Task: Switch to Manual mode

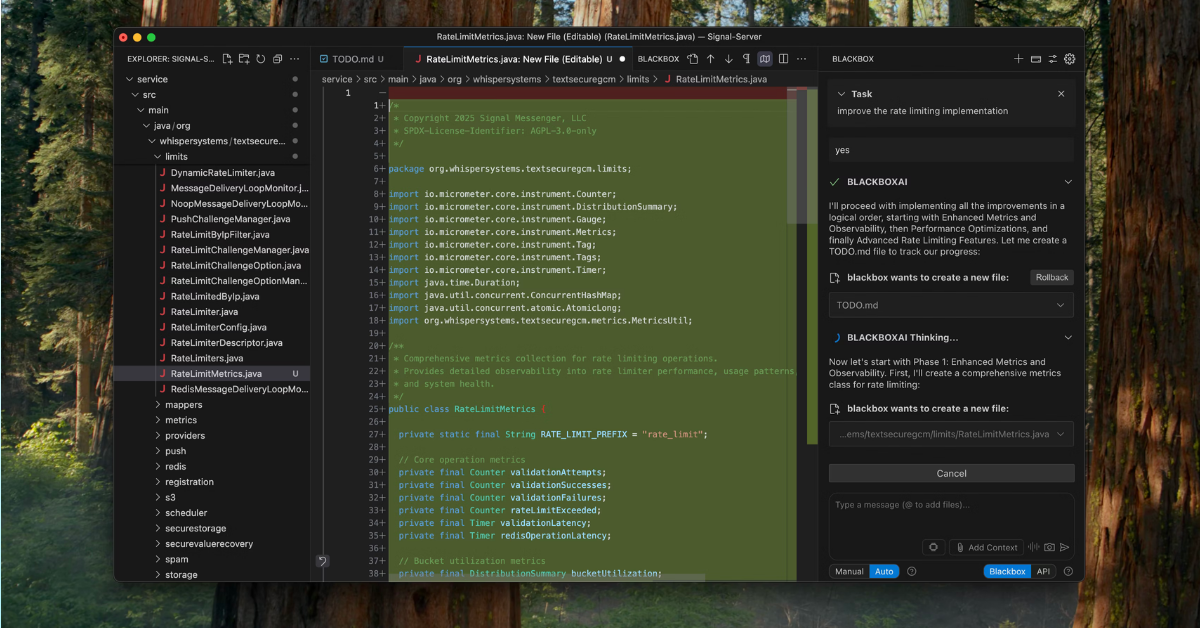Action: (849, 572)
